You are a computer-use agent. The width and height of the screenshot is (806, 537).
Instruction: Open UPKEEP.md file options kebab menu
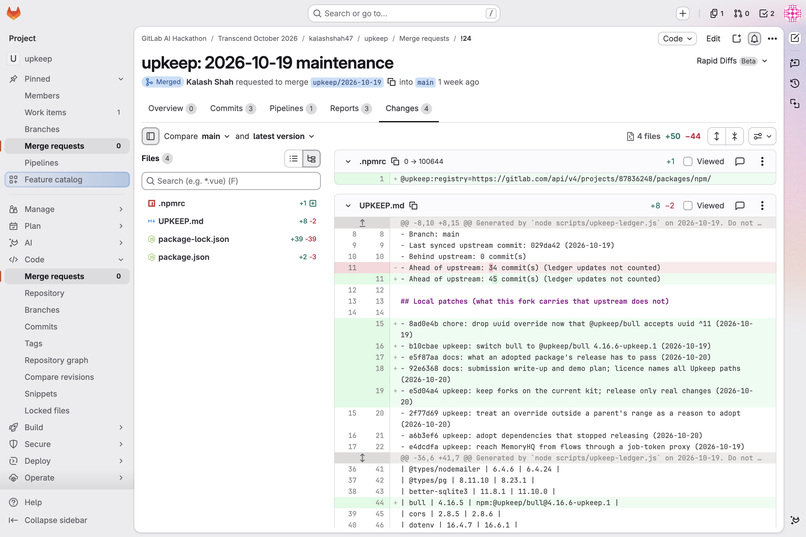tap(762, 206)
